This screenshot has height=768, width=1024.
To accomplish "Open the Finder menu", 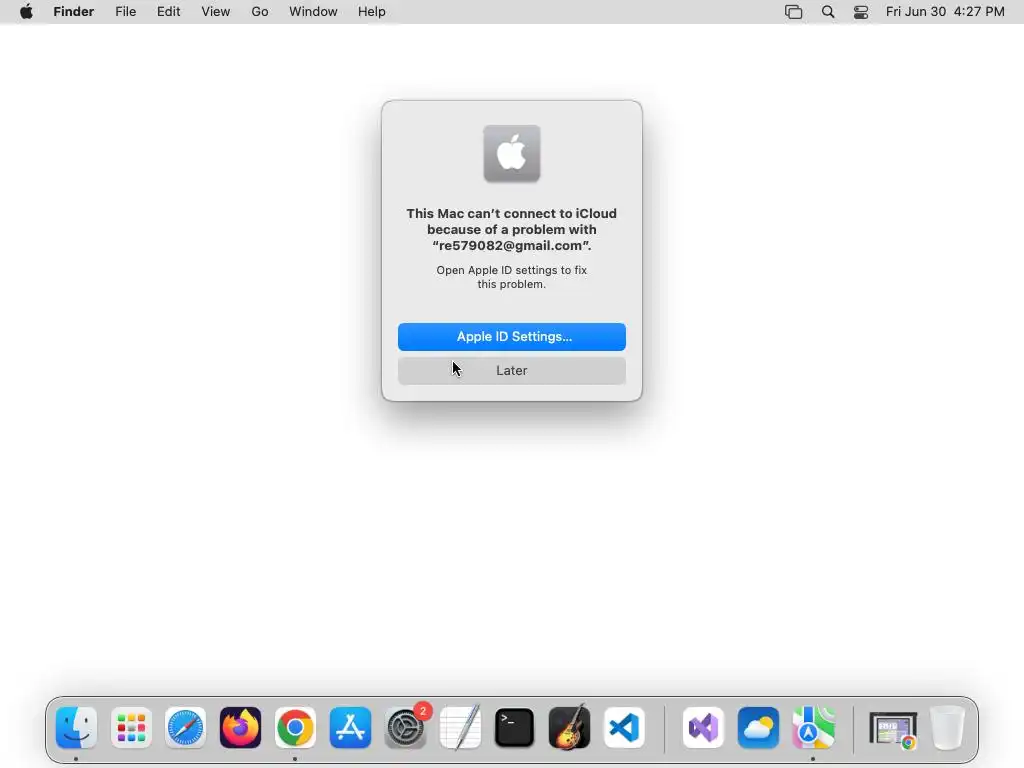I will pos(74,12).
